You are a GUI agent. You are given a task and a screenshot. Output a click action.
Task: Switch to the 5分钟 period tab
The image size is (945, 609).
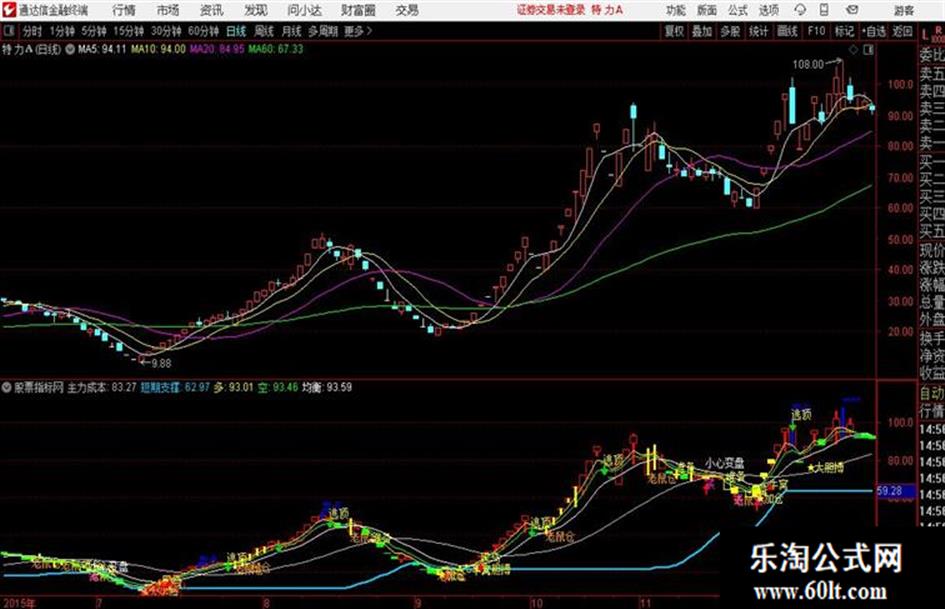pos(93,31)
